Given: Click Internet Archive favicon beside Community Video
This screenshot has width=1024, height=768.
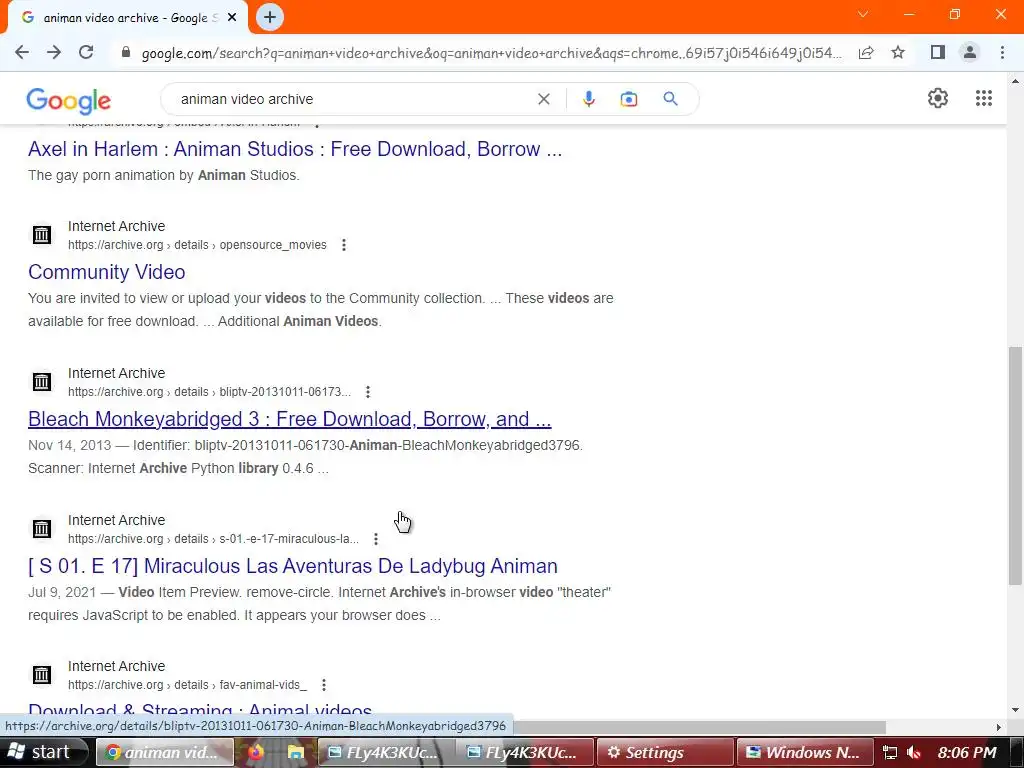Looking at the screenshot, I should [x=42, y=234].
